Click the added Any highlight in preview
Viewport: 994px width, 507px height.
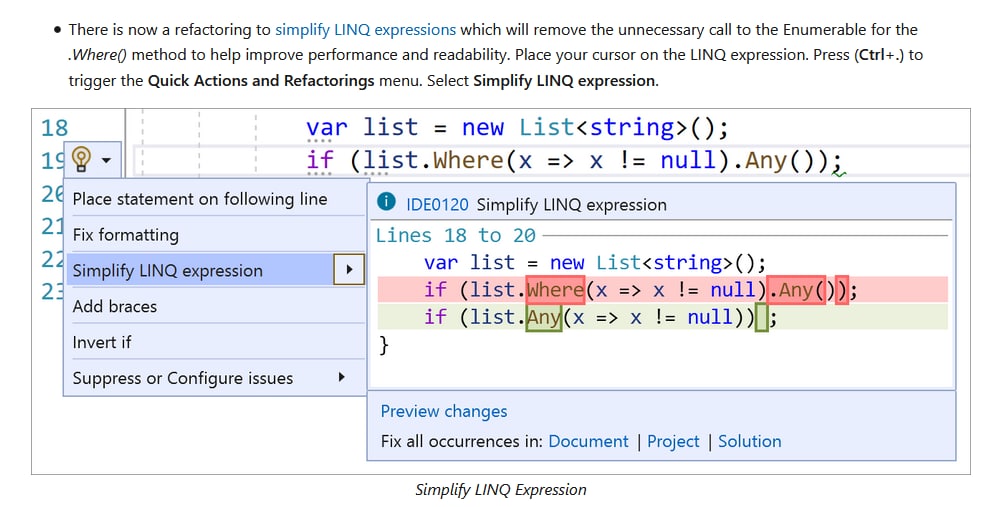[x=544, y=317]
